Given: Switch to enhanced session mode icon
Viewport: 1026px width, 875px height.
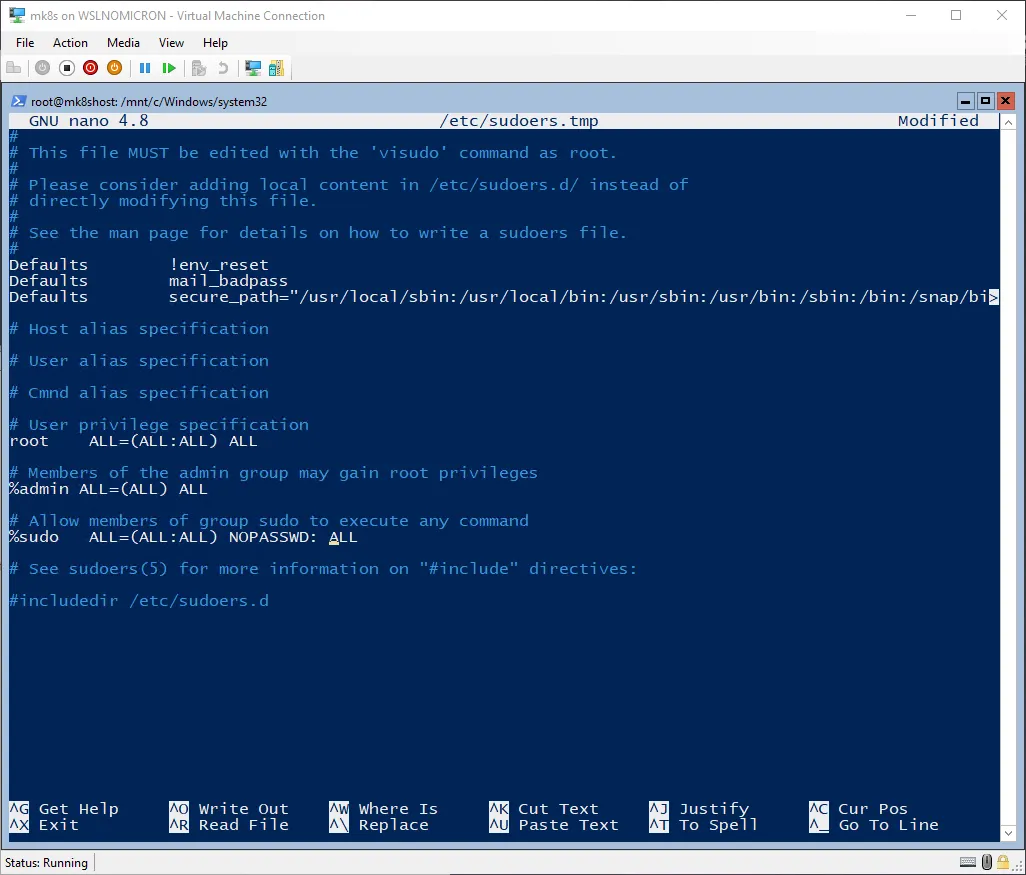Looking at the screenshot, I should pyautogui.click(x=253, y=68).
